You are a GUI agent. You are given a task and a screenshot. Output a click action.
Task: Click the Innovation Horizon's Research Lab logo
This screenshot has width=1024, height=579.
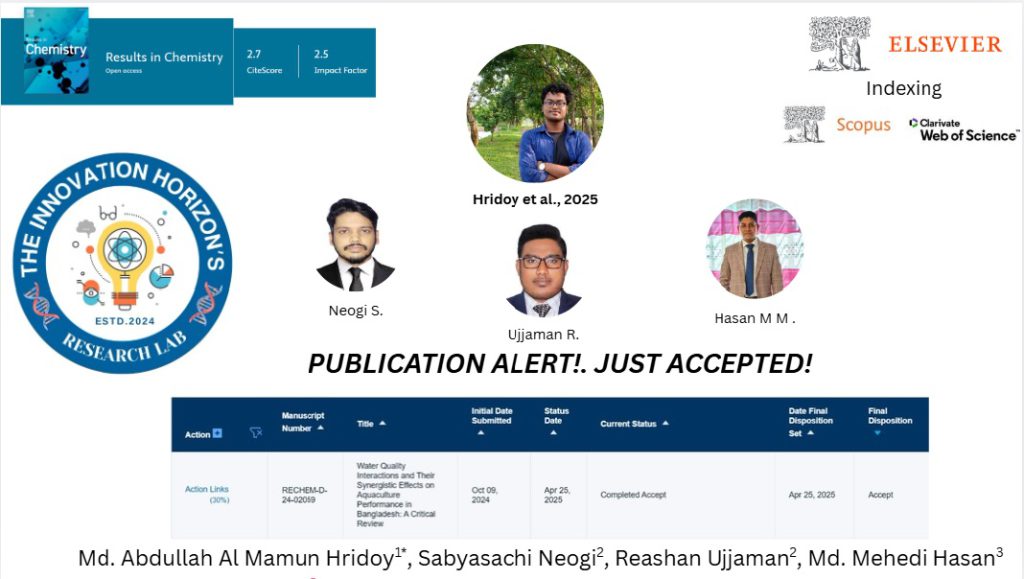[123, 264]
